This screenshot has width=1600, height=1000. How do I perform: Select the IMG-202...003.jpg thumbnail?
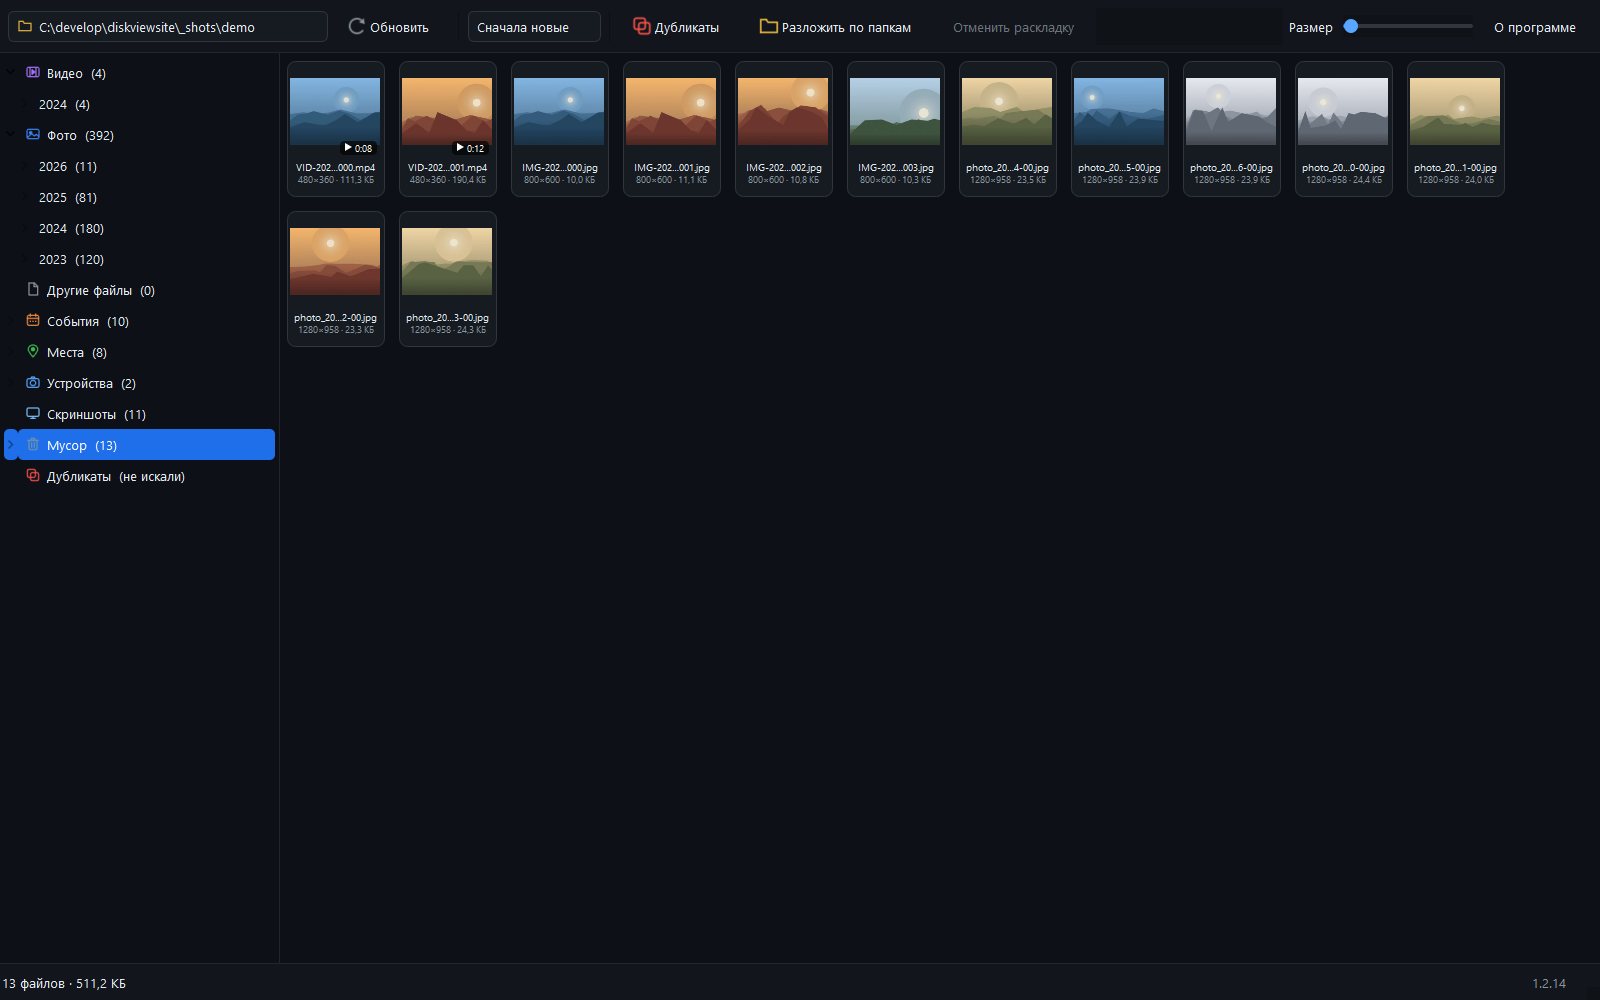tap(896, 129)
